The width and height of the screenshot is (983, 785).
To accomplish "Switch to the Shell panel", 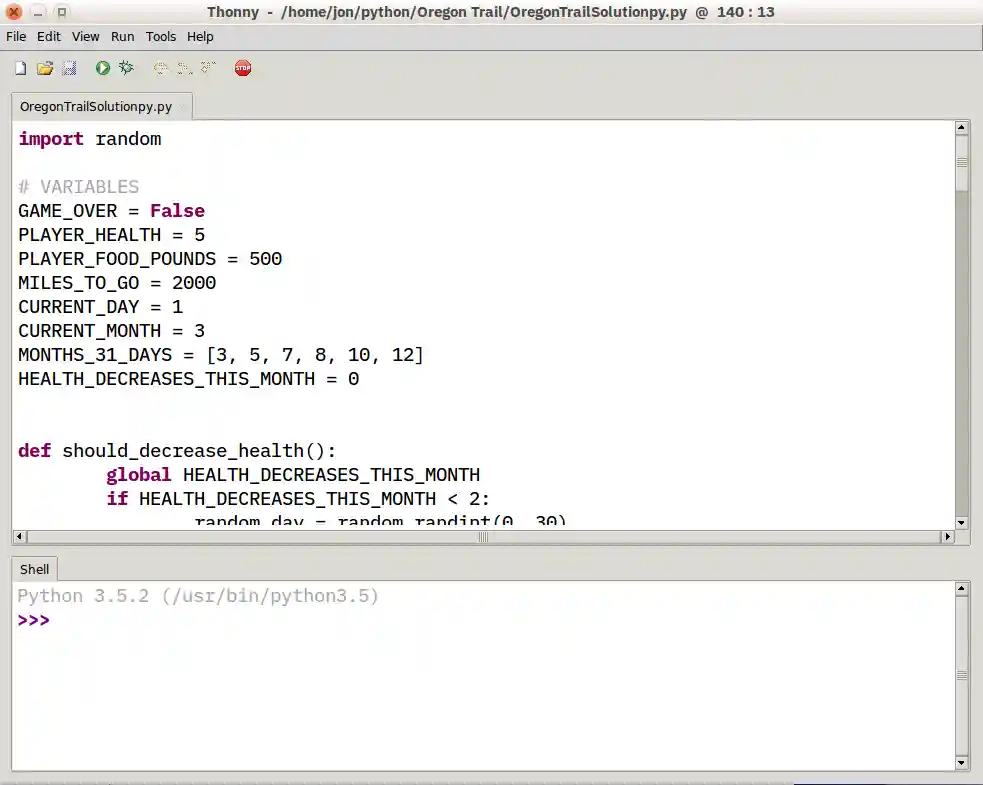I will [x=34, y=568].
